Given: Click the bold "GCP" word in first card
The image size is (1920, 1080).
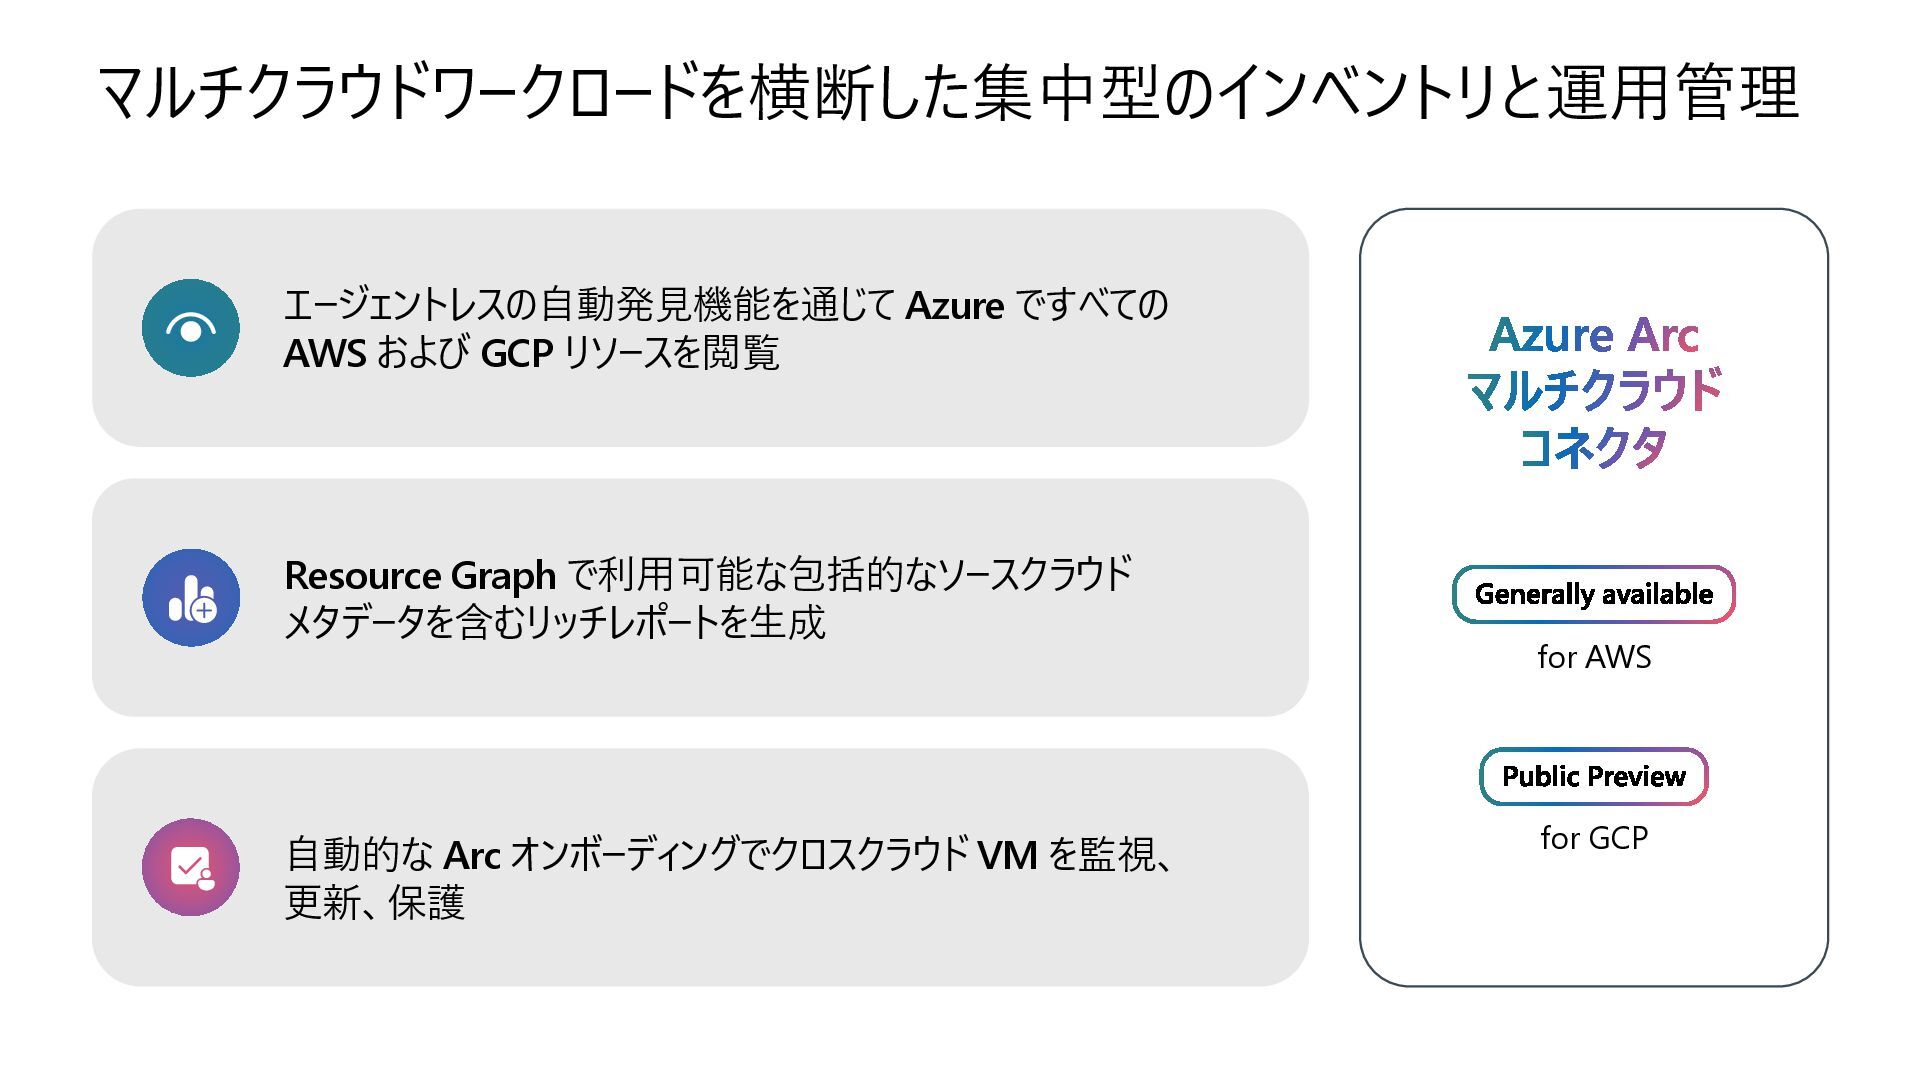Looking at the screenshot, I should [x=516, y=354].
